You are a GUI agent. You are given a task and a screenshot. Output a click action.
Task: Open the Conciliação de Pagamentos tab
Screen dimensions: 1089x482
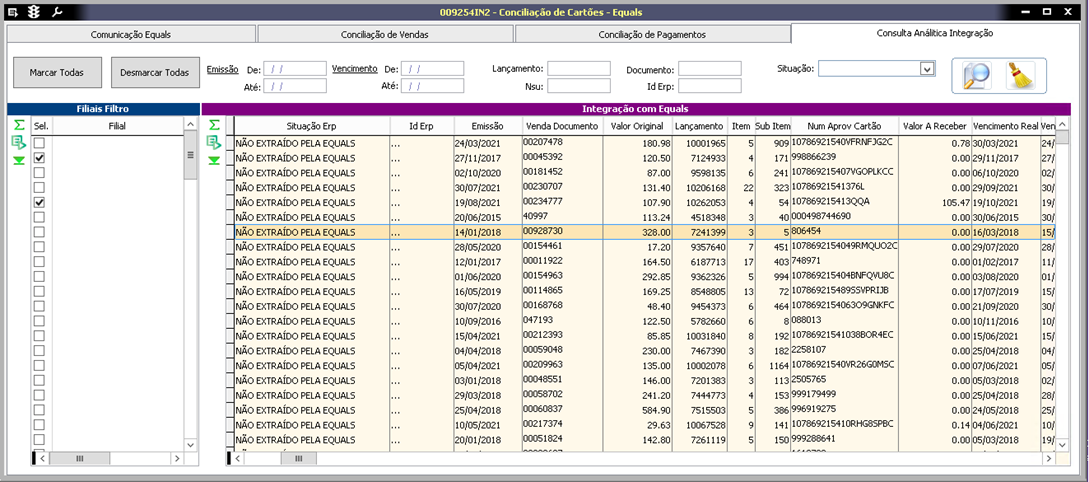(x=651, y=34)
